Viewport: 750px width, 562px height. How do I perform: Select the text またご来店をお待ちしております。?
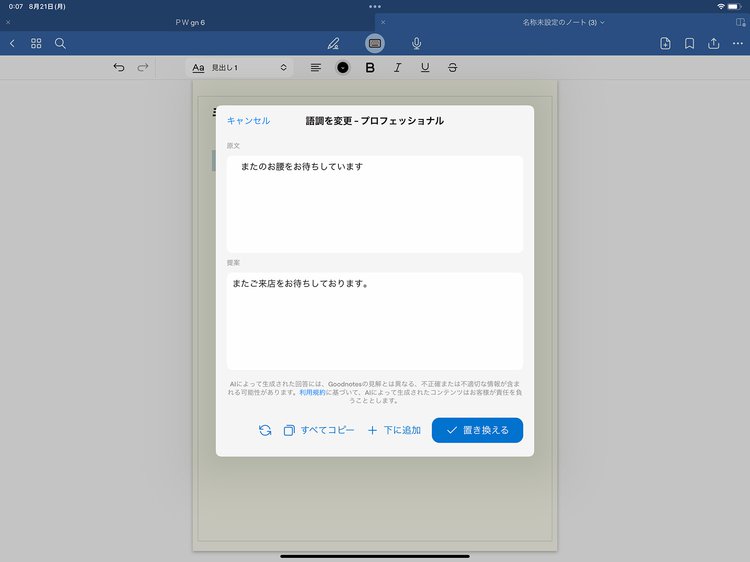pos(300,284)
